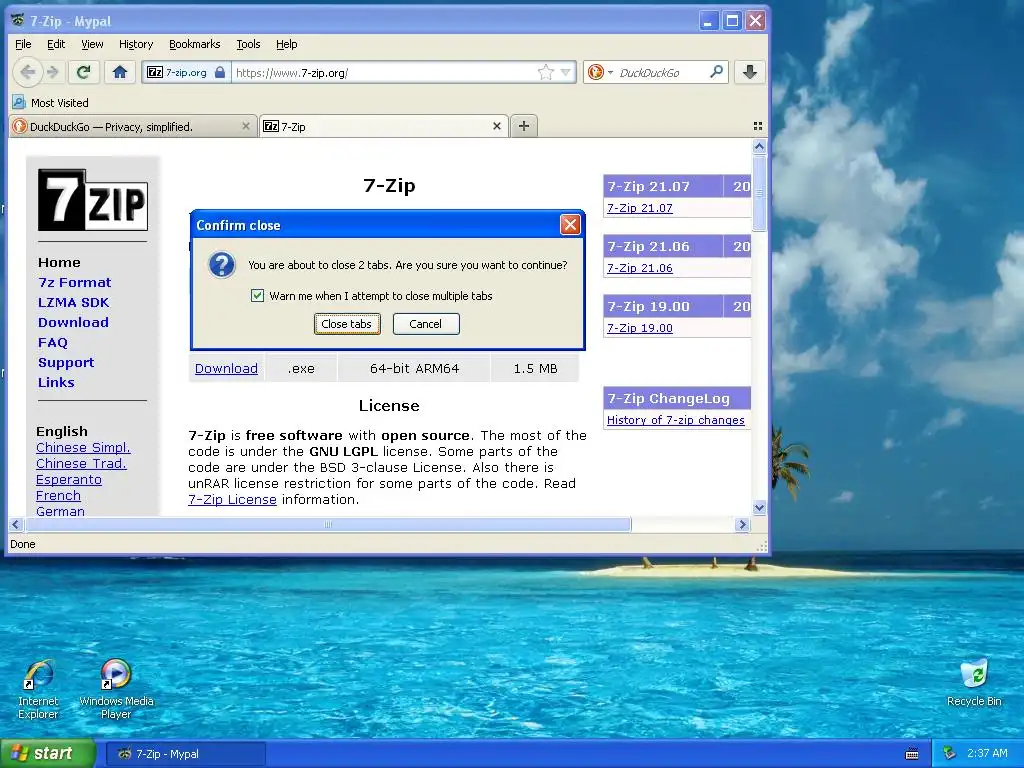Close the Confirm close dialog with X
This screenshot has height=768, width=1024.
pos(570,225)
